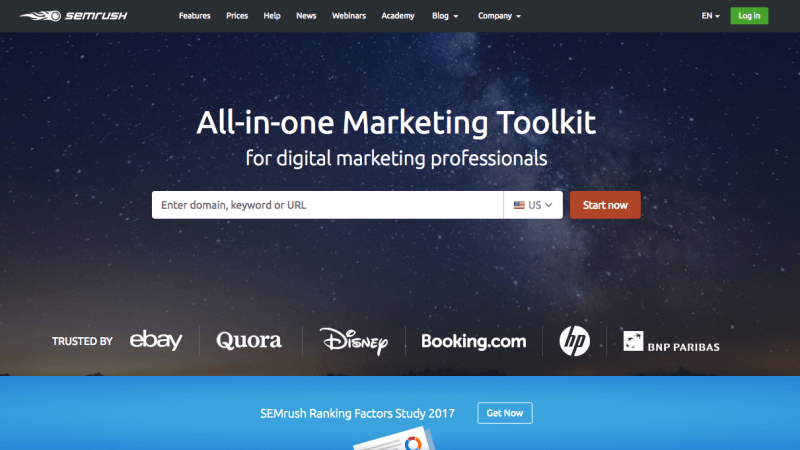This screenshot has height=450, width=800.
Task: Expand the Company menu
Action: pyautogui.click(x=499, y=16)
